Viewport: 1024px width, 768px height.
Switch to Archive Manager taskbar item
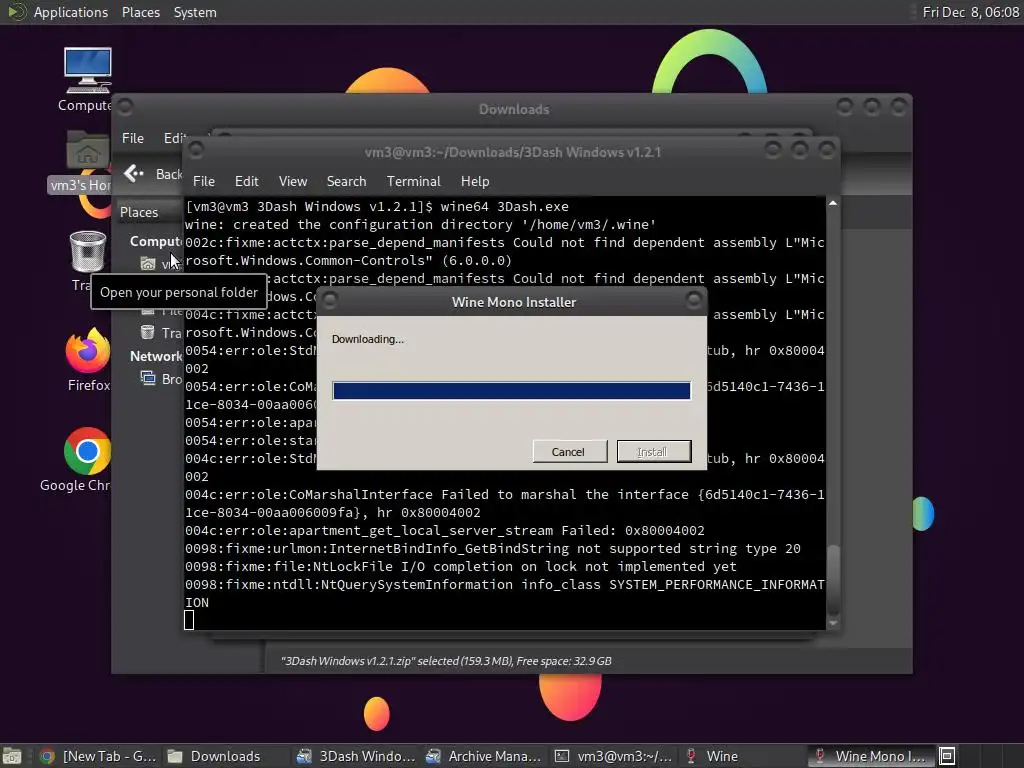point(484,756)
